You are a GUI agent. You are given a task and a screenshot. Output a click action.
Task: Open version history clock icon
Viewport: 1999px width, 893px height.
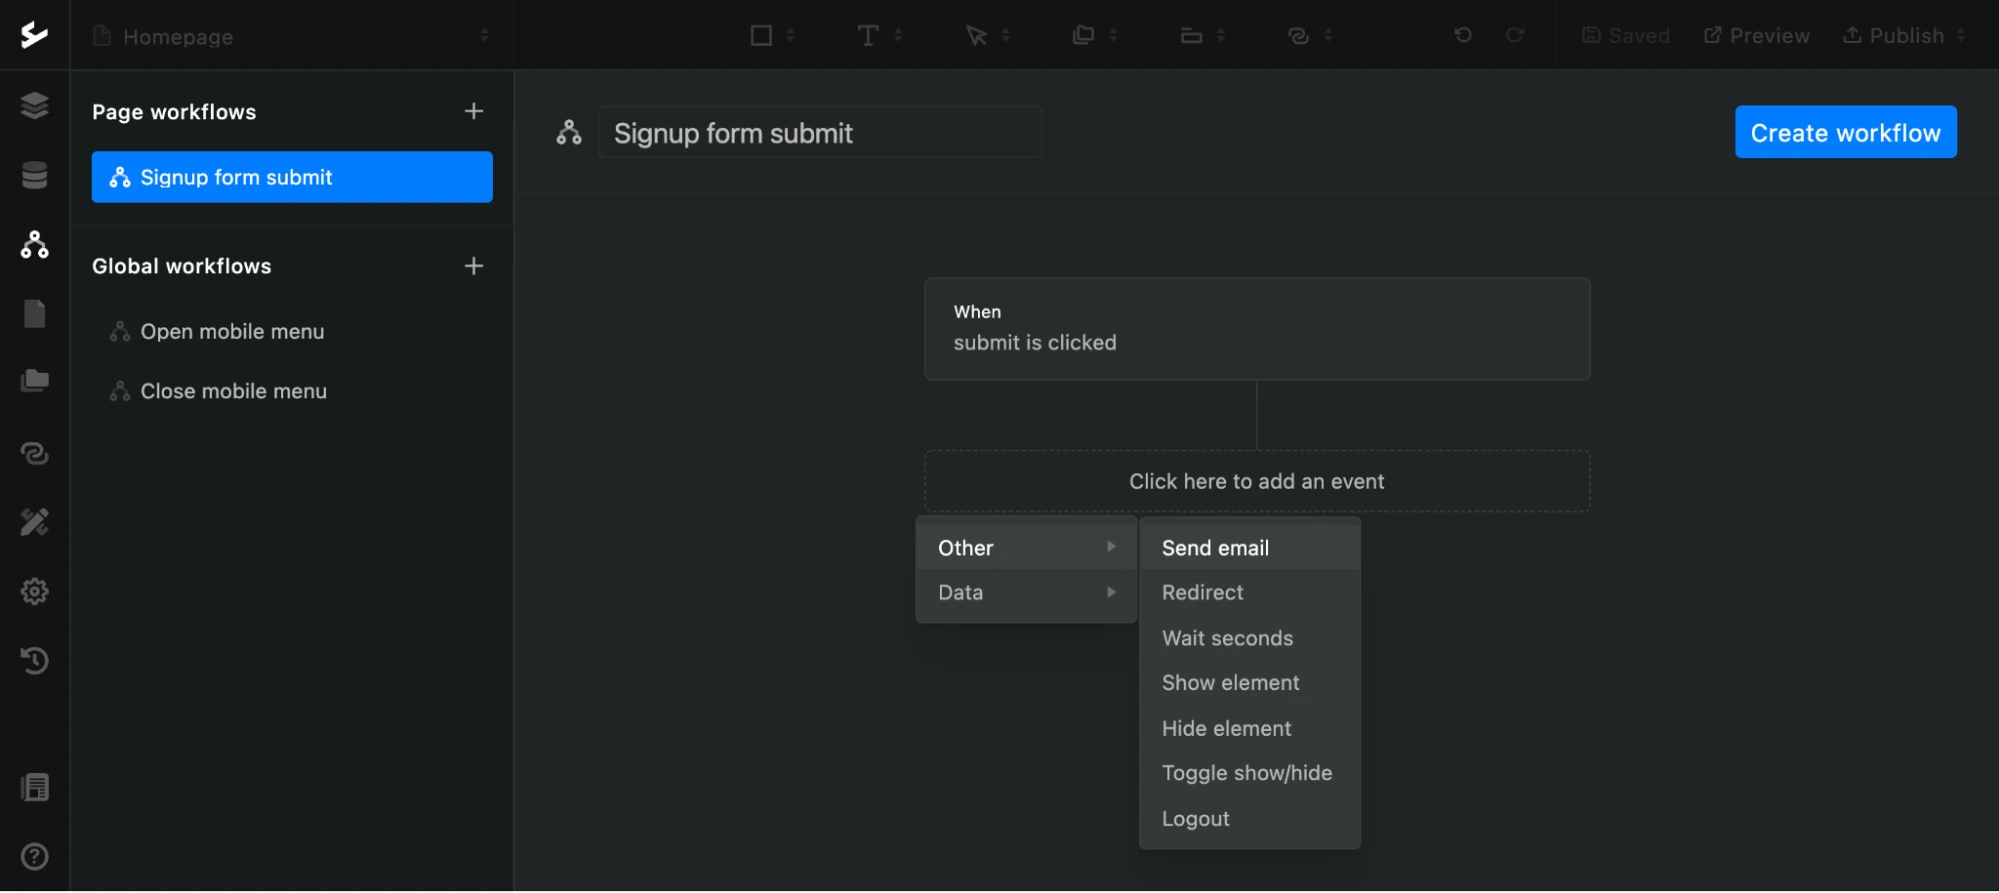click(x=35, y=660)
